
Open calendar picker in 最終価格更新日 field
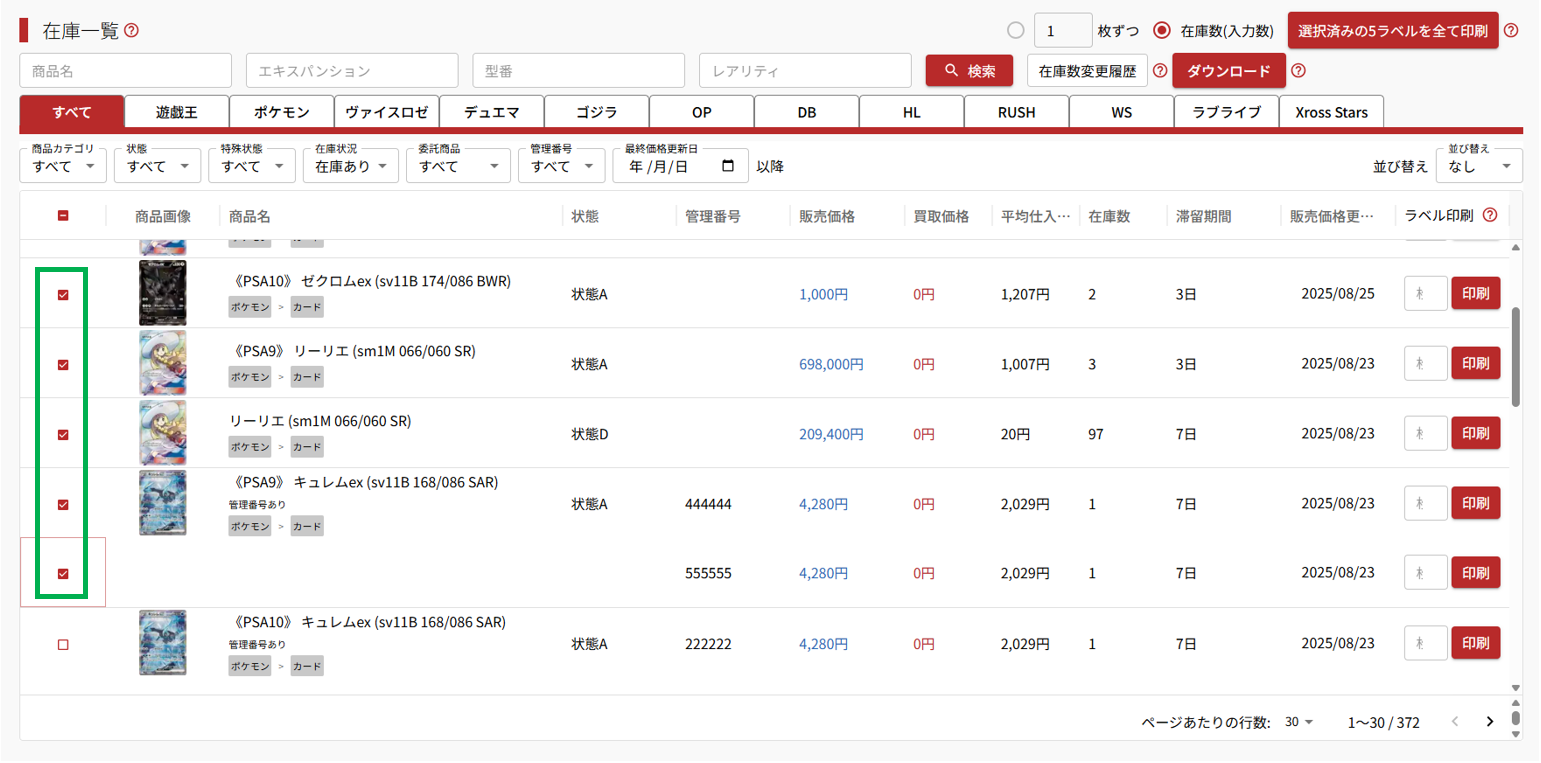click(728, 166)
